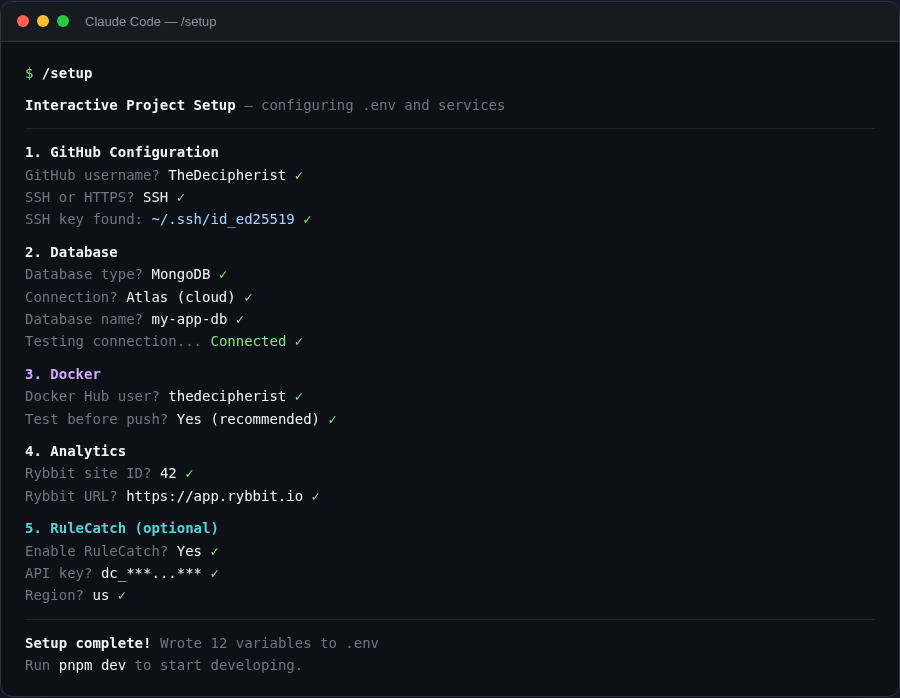Click the checkmark beside Database name my-app-db
900x698 pixels.
click(x=237, y=319)
